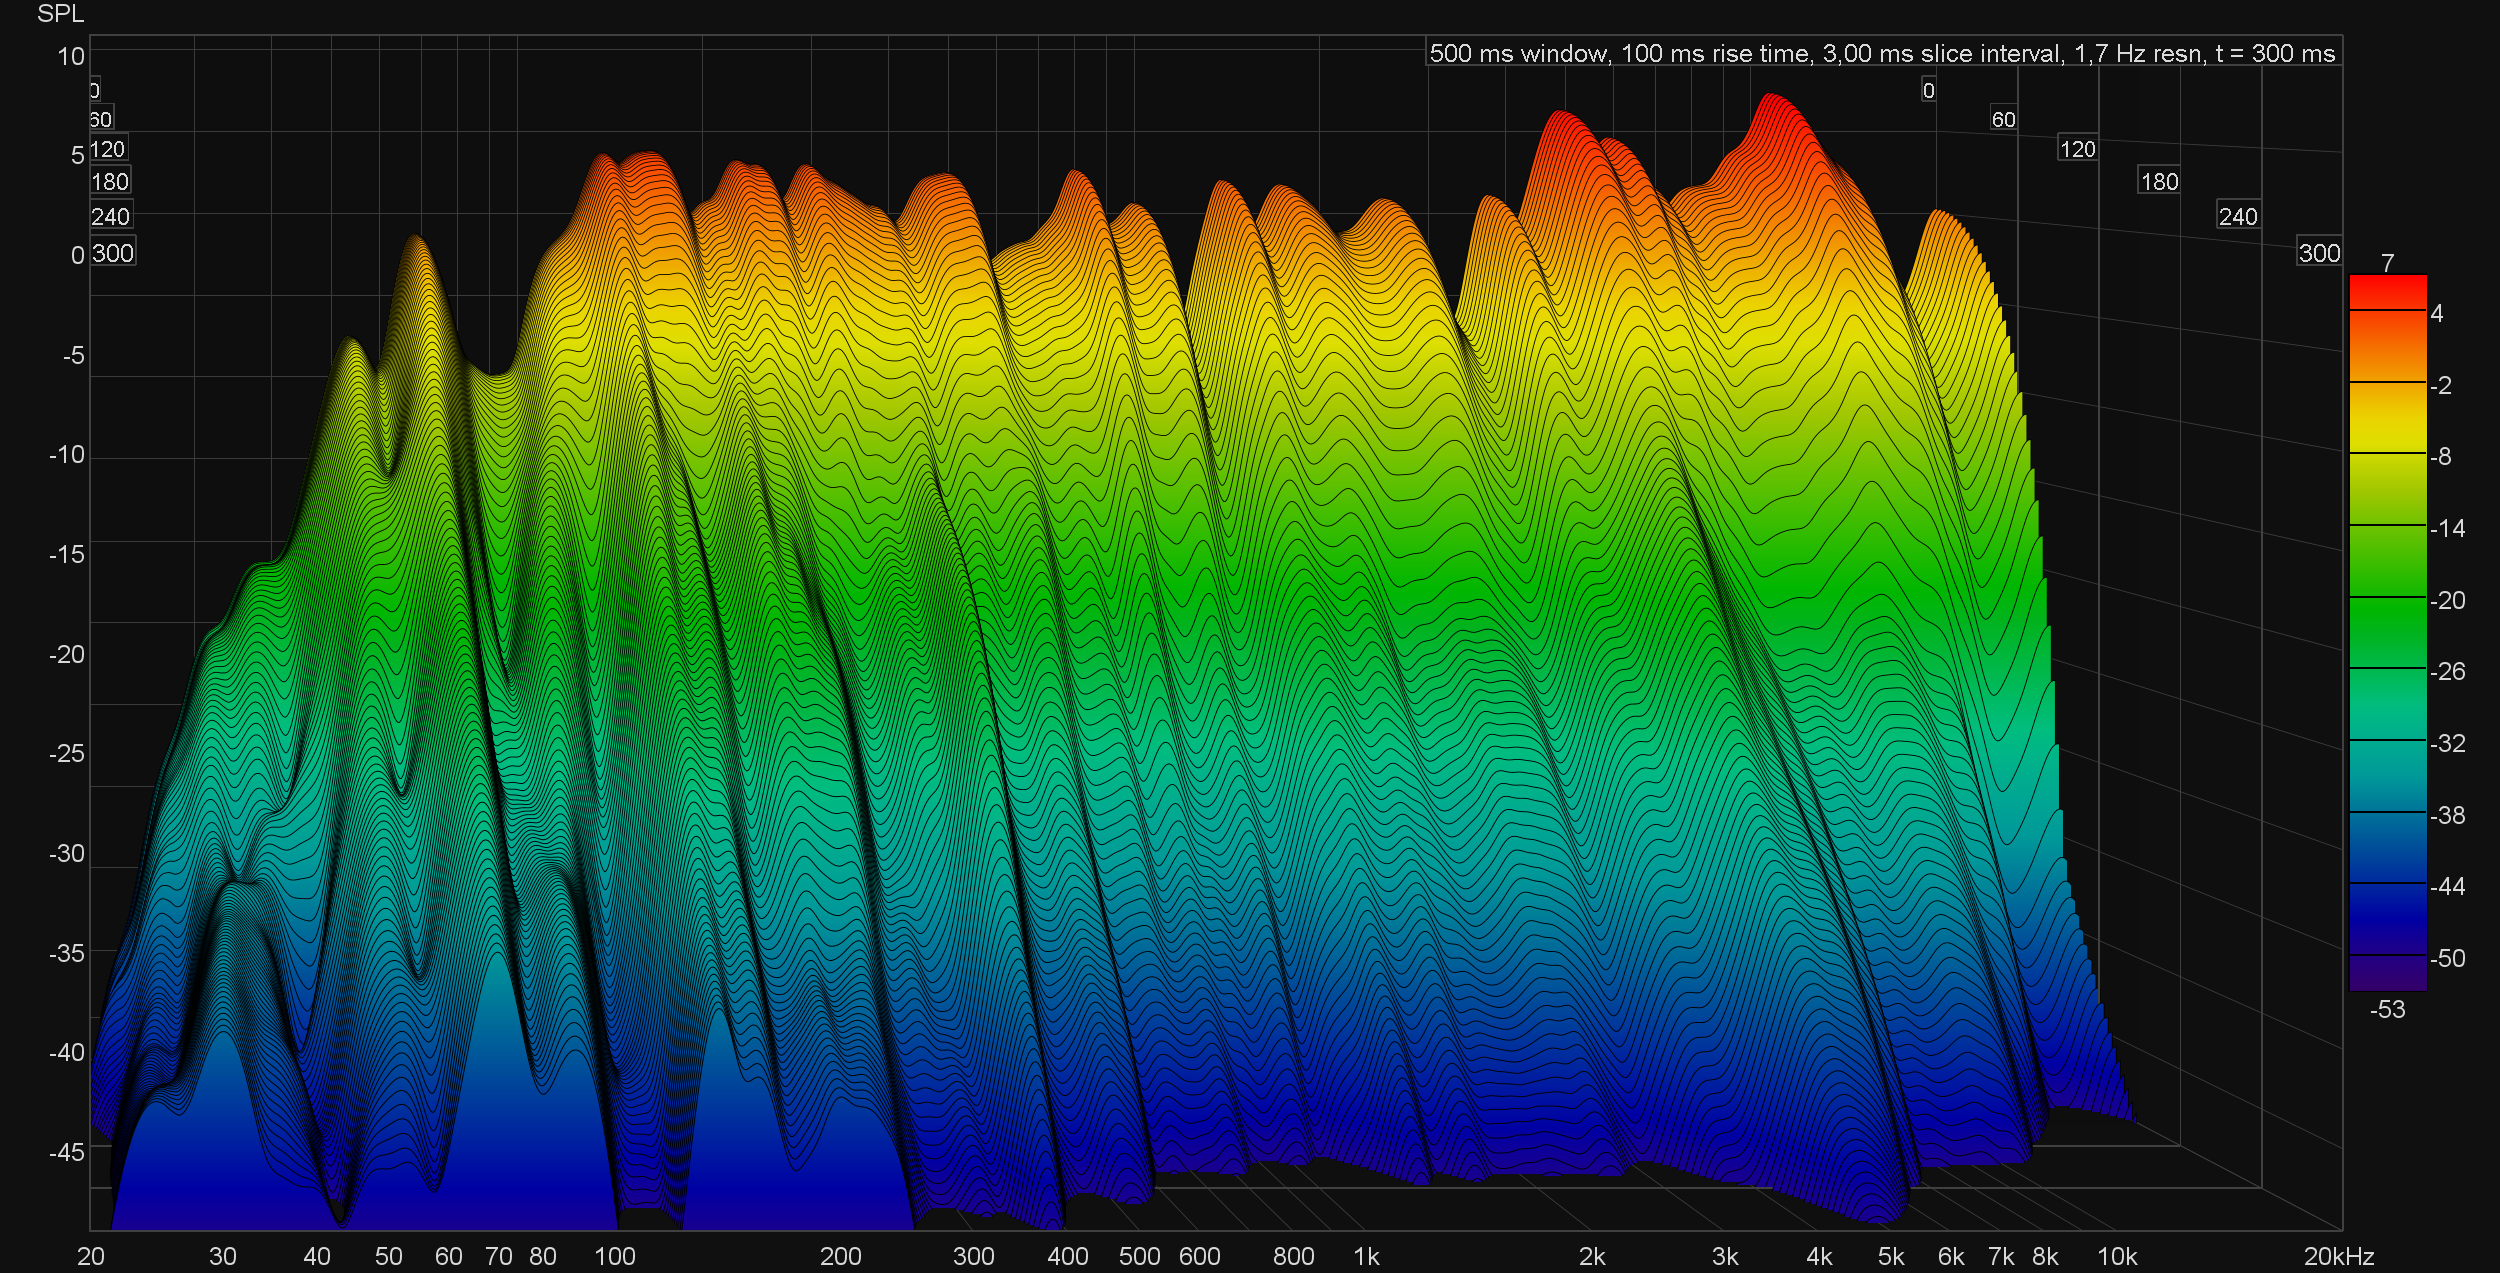Click the waterfall info text at top

[1882, 53]
